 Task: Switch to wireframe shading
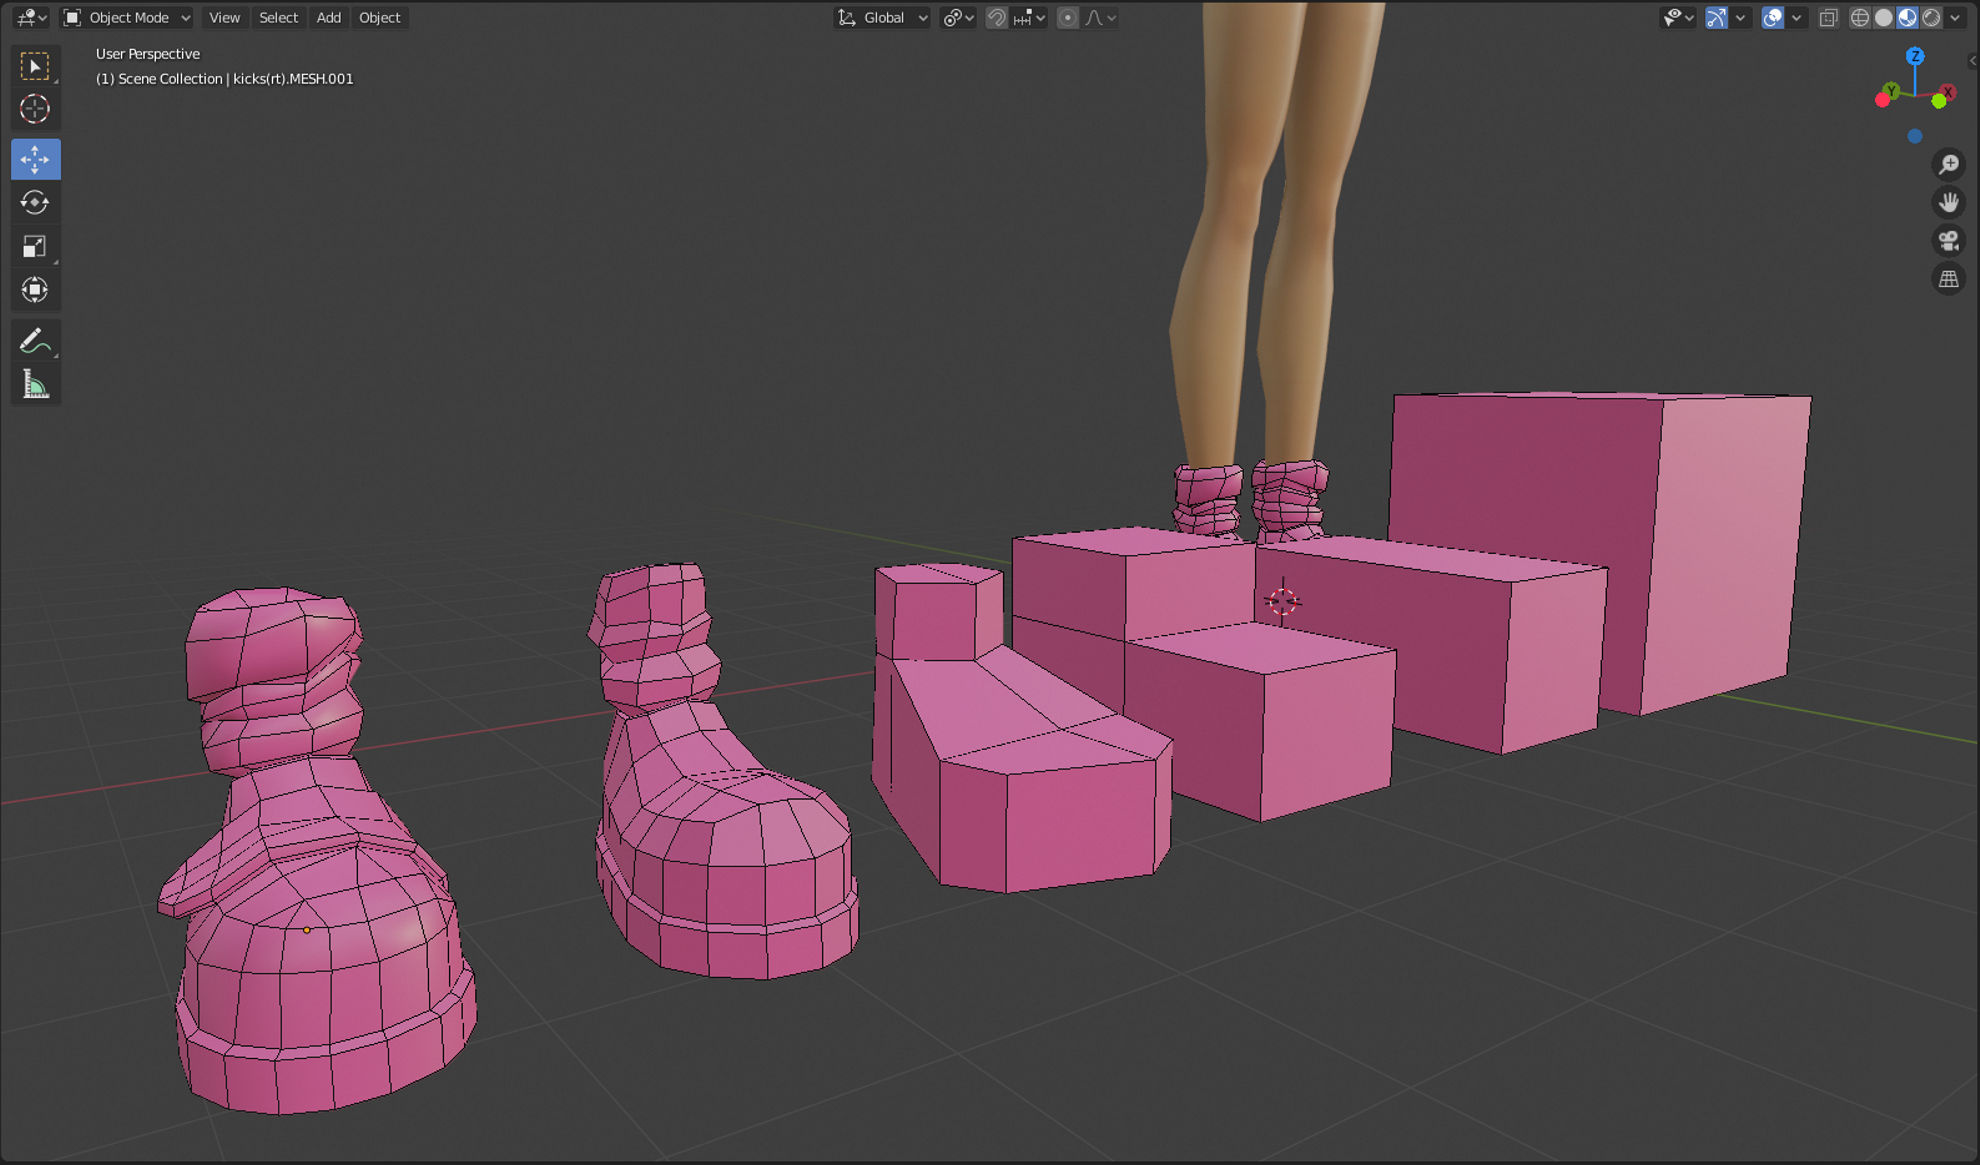[1859, 18]
